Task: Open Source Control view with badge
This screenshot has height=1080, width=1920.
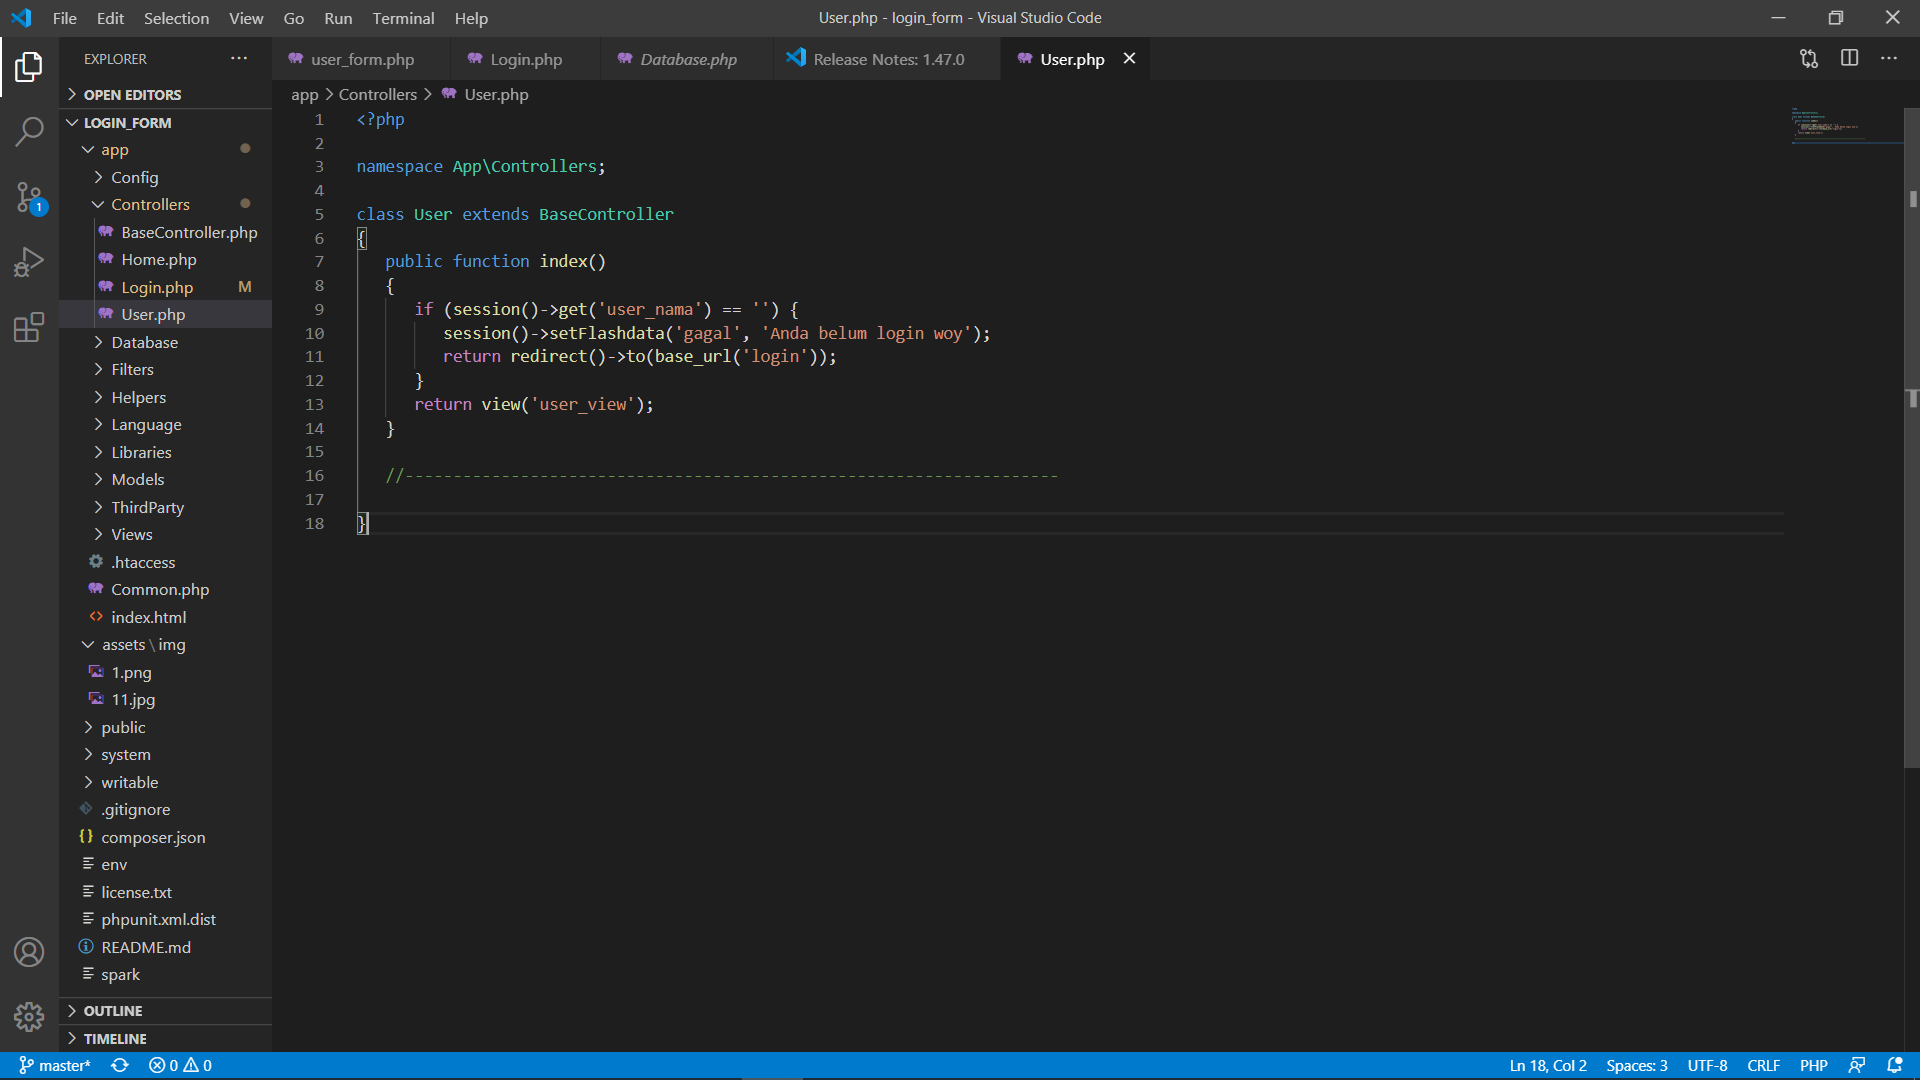Action: [x=29, y=197]
